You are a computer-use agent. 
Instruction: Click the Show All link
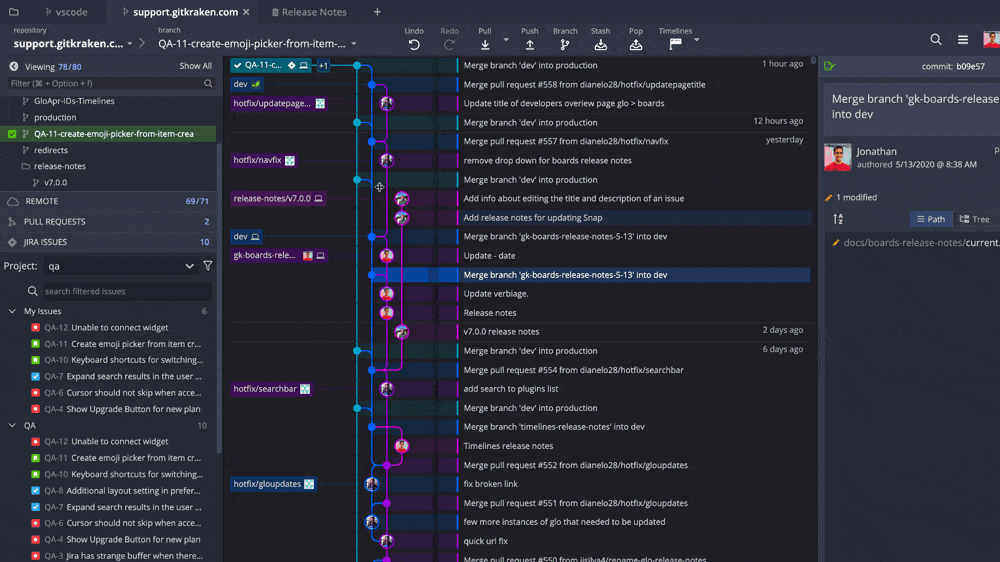(195, 66)
